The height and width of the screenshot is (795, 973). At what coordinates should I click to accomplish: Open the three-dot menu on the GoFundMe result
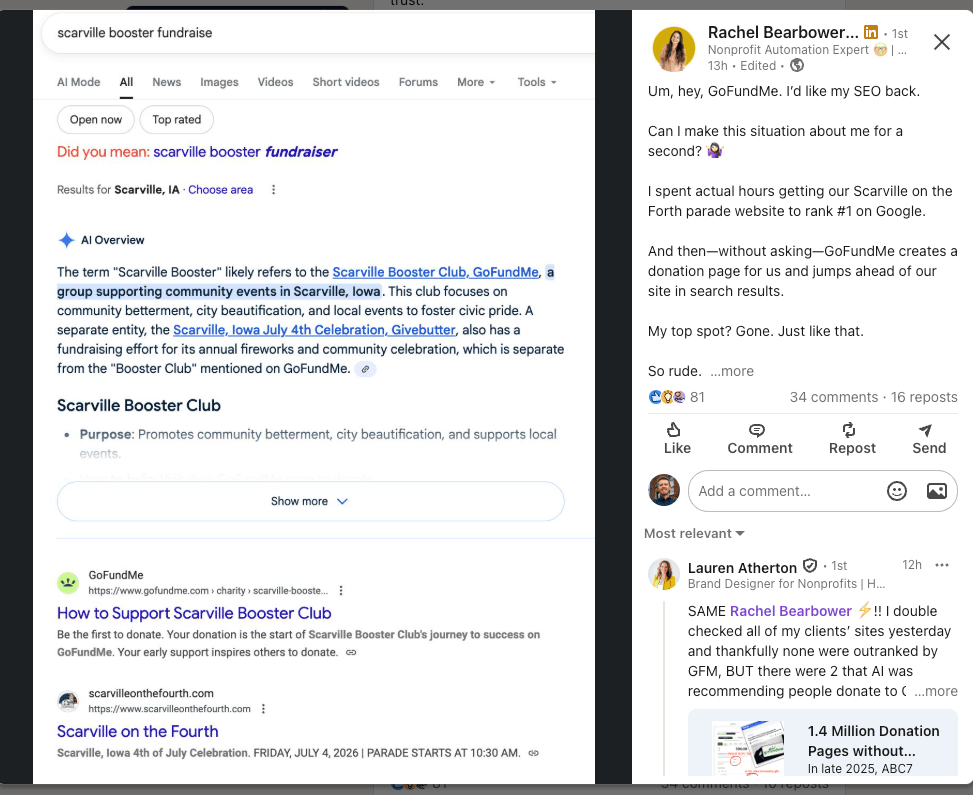[x=340, y=591]
